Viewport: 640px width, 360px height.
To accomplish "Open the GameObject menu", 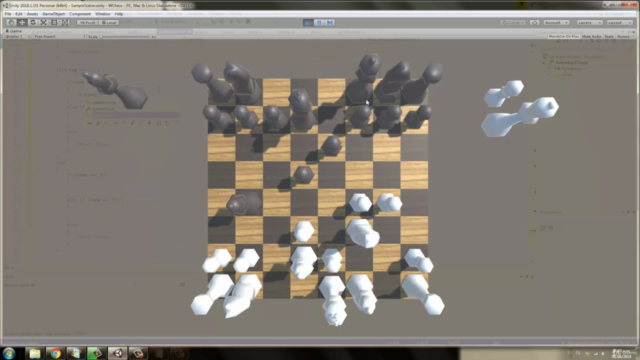I will [54, 14].
